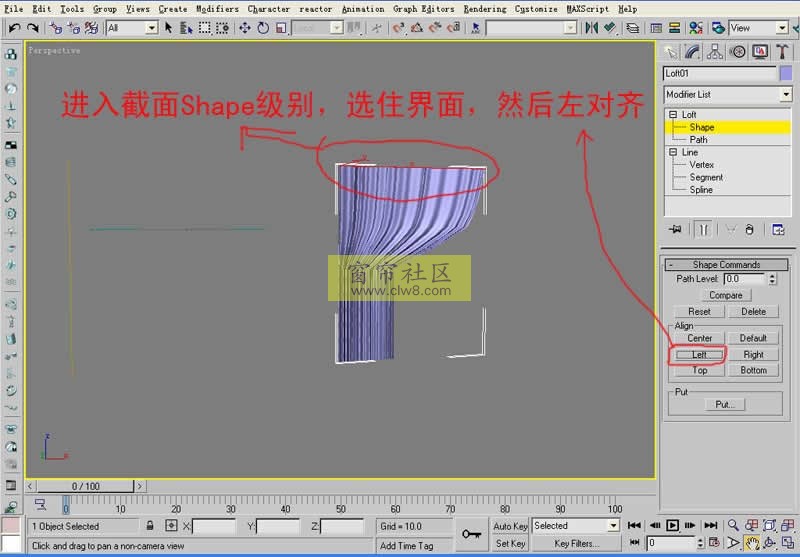Toggle Show End Result in stack
800x557 pixels.
704,230
